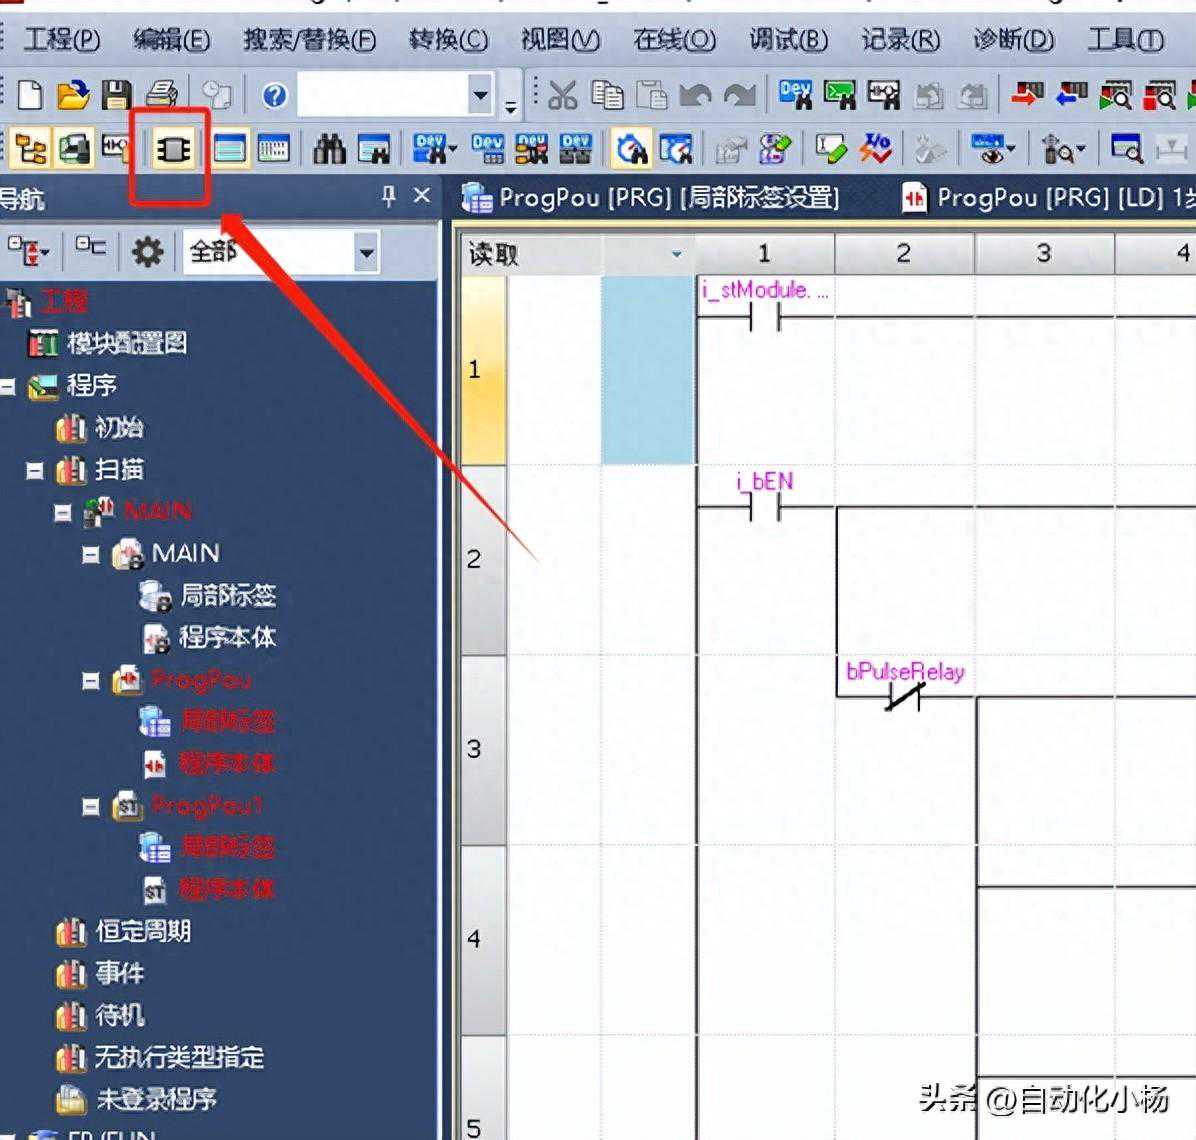
Task: Click the Open project folder icon
Action: [73, 95]
